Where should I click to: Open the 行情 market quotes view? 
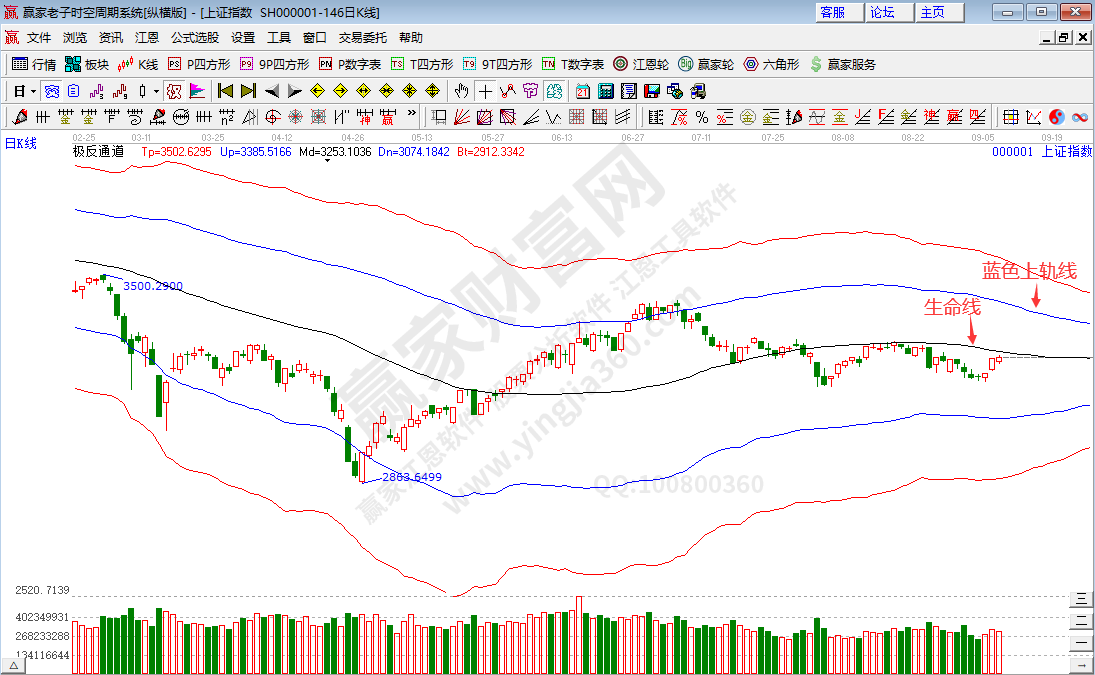33,64
